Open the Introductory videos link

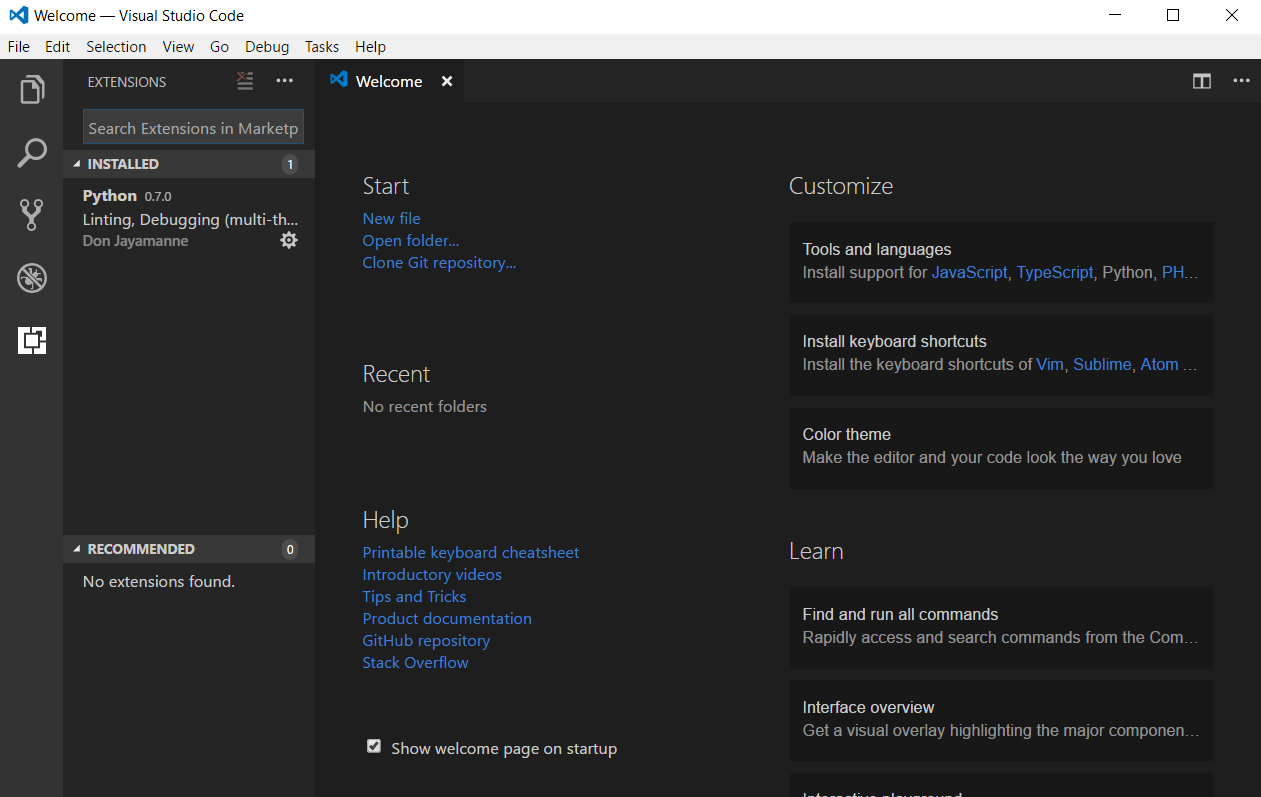(x=432, y=575)
